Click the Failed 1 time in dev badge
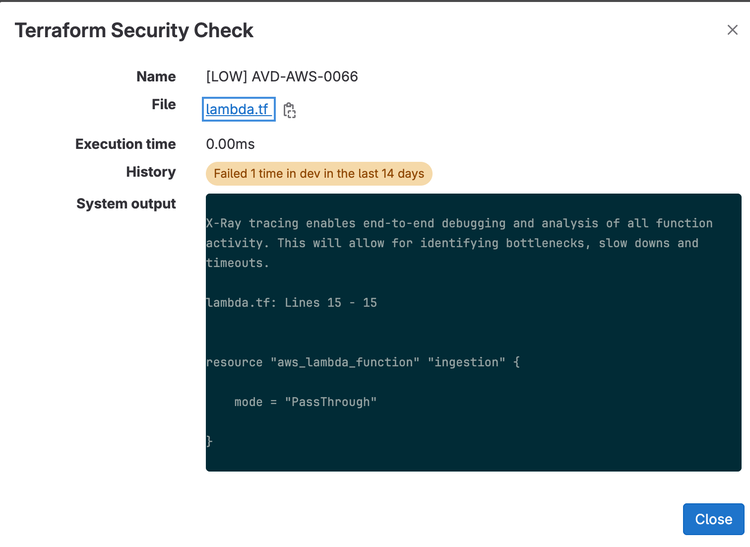 pos(319,174)
